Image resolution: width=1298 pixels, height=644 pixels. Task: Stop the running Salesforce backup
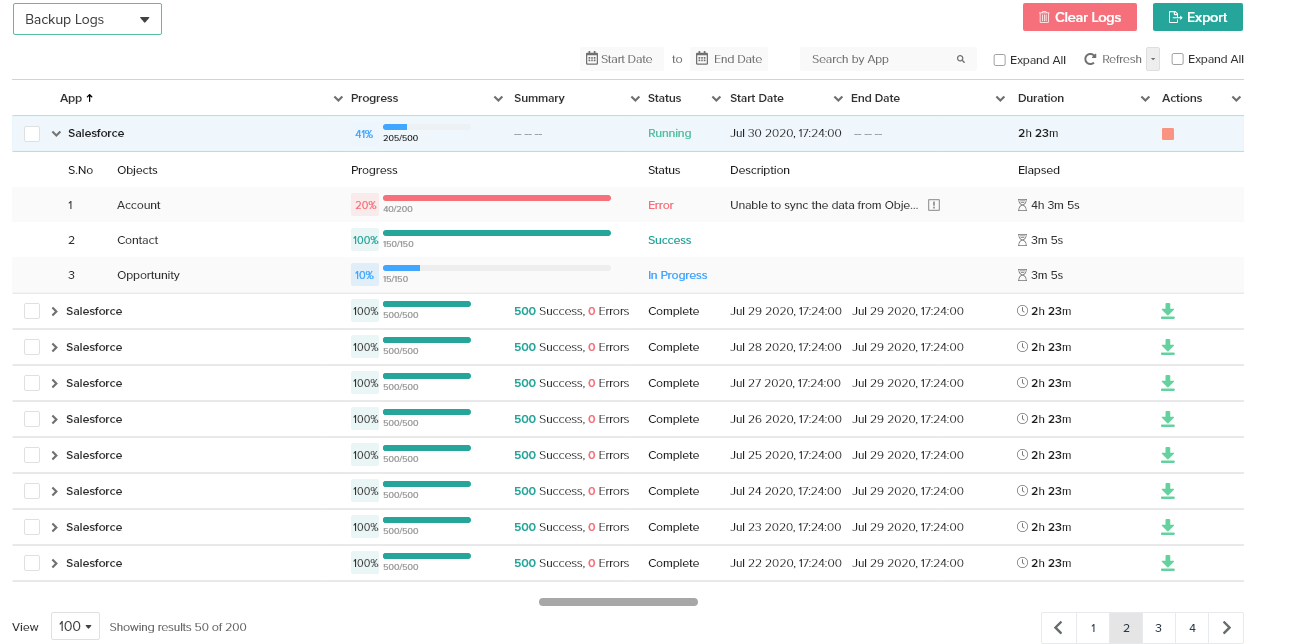coord(1167,134)
